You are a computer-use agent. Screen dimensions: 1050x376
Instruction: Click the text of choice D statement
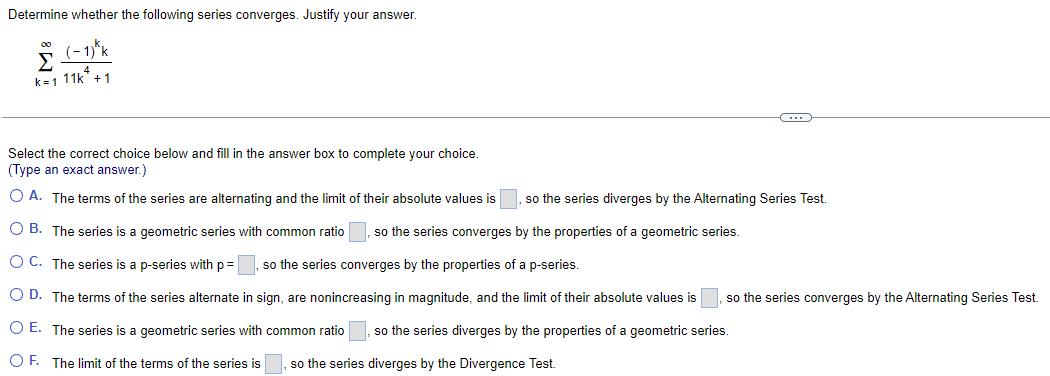(x=545, y=298)
